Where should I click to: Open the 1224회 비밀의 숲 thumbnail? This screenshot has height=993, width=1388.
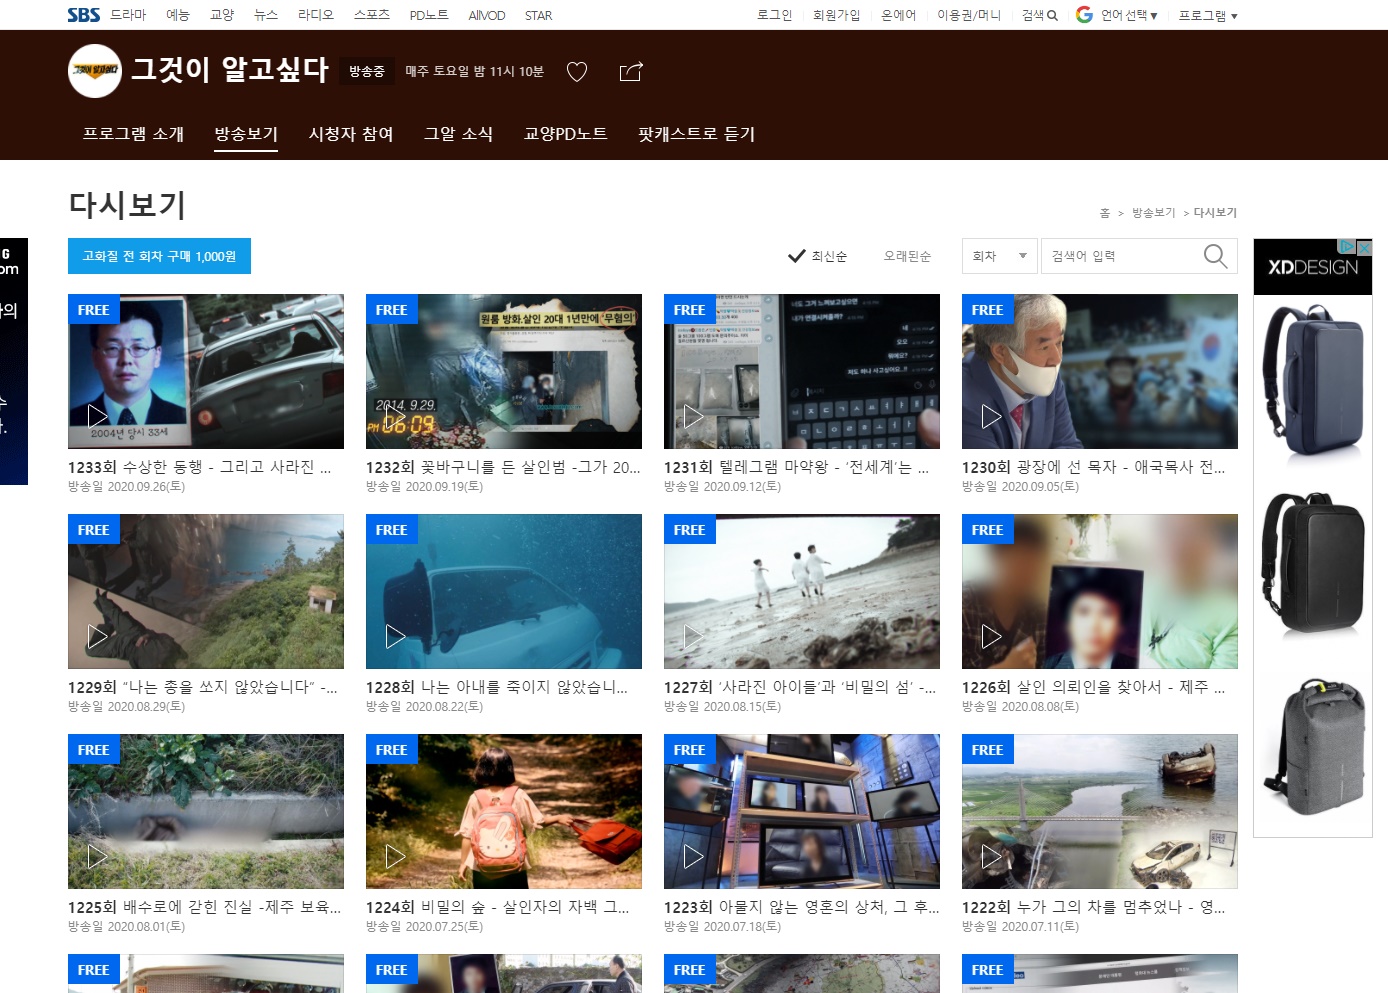504,811
